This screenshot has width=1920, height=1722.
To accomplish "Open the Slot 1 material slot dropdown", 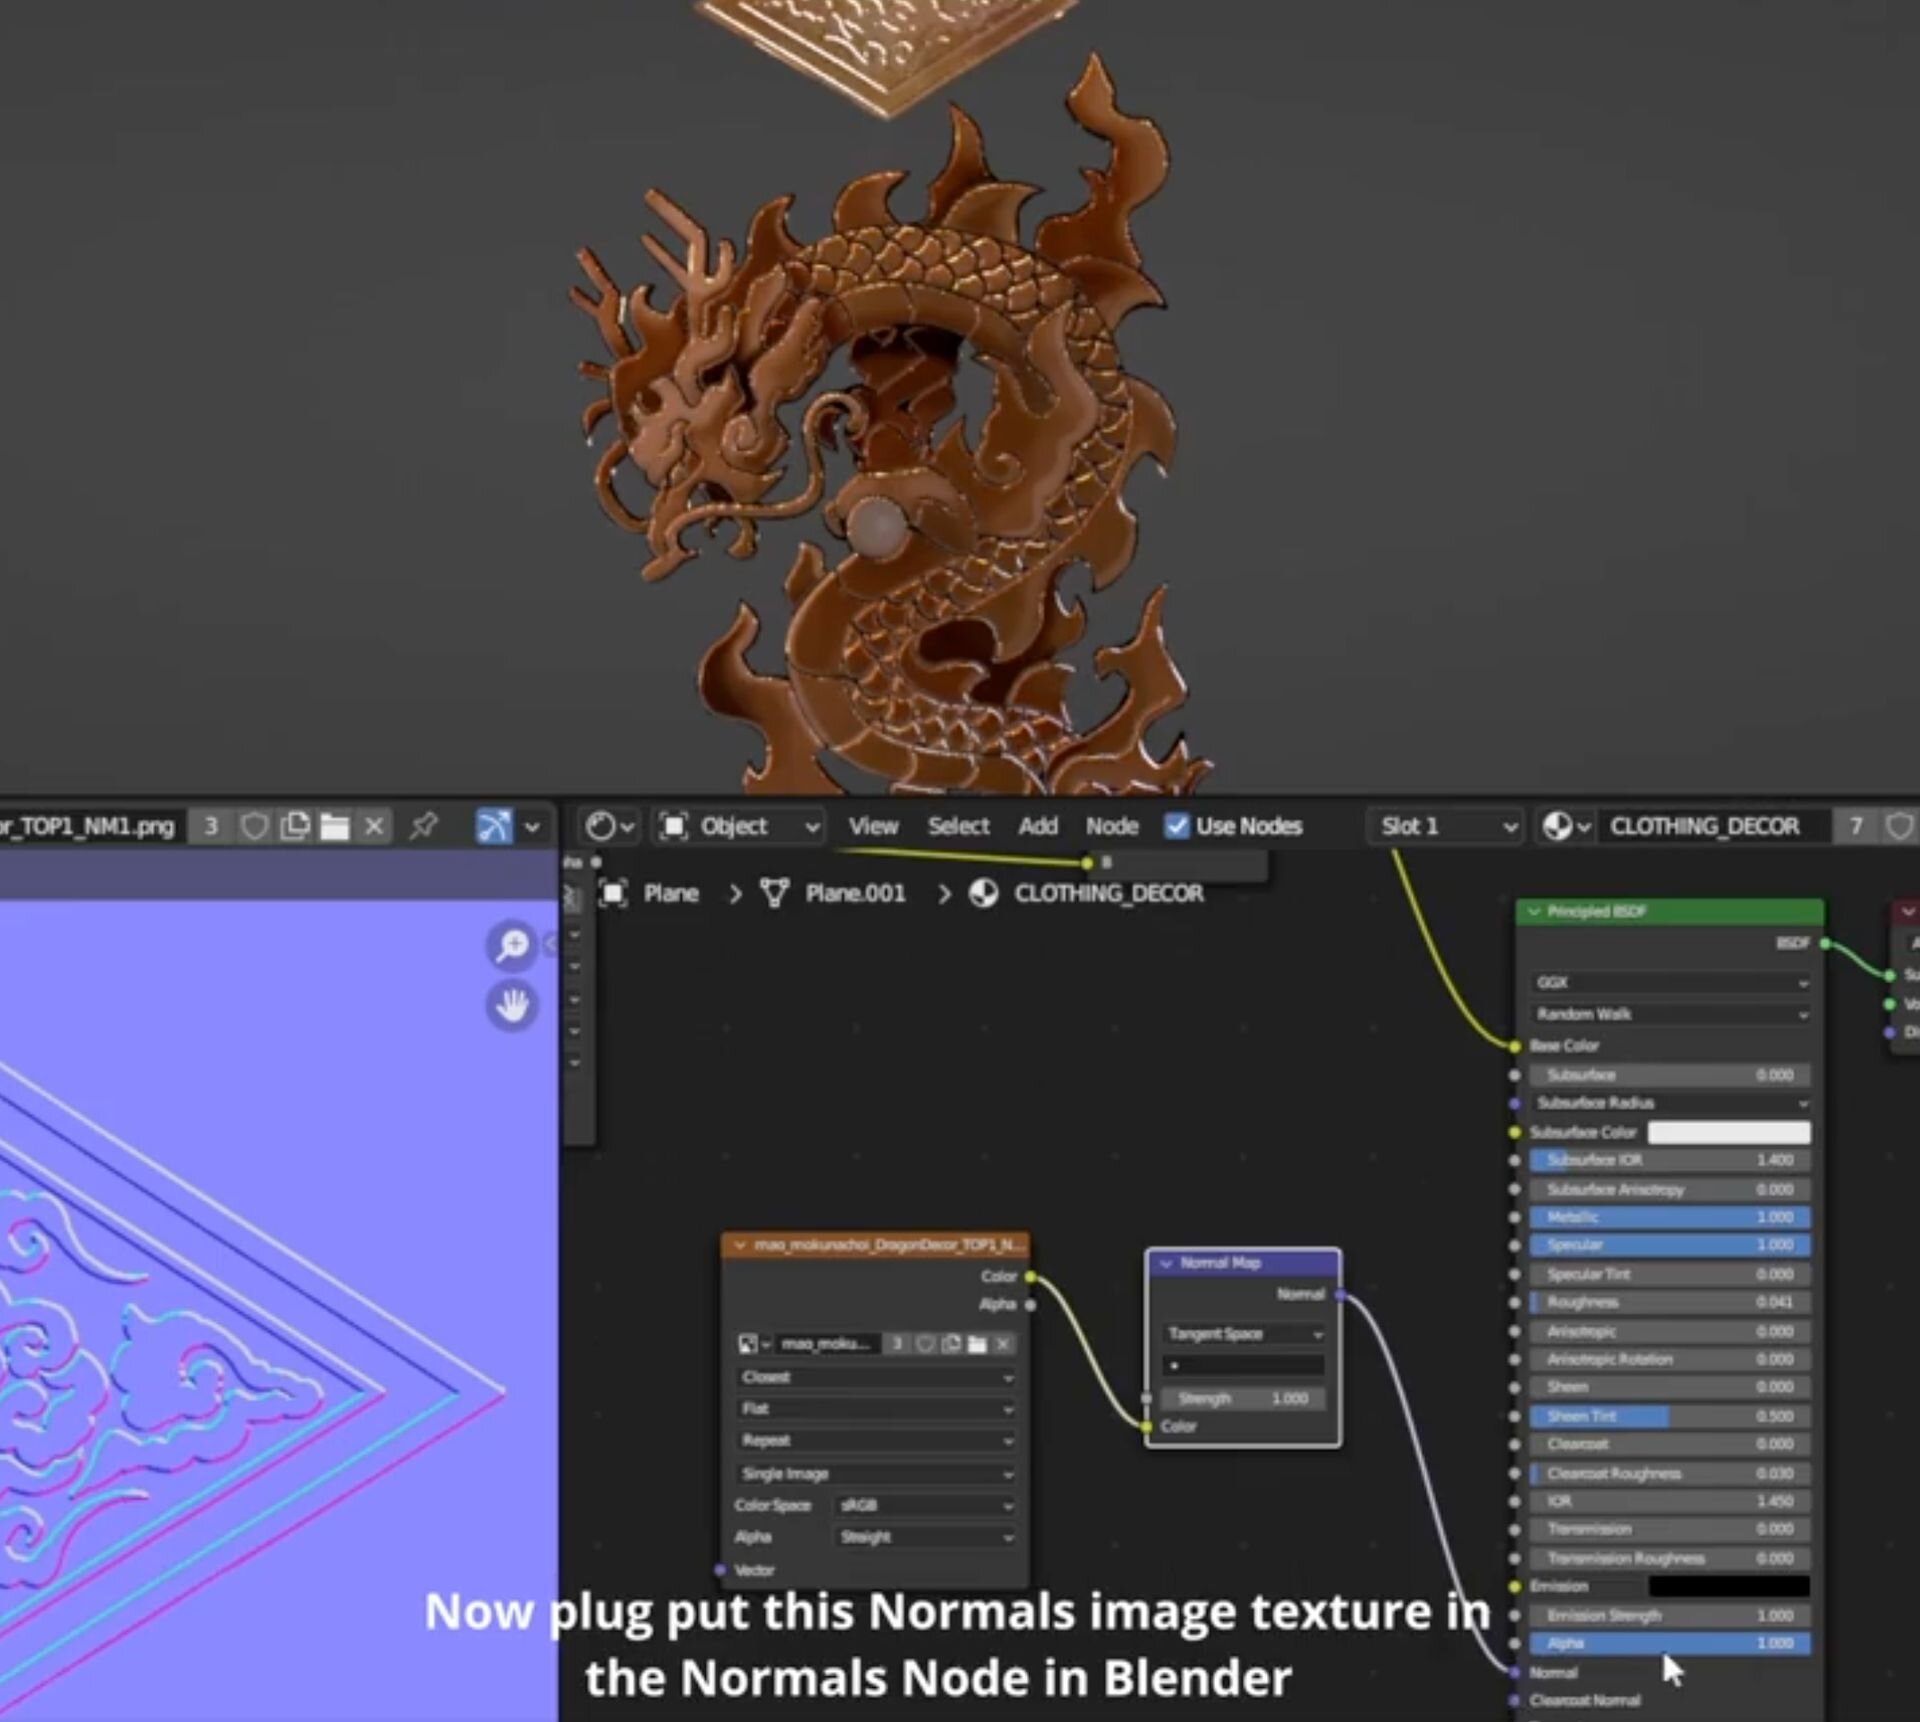I will [x=1446, y=826].
